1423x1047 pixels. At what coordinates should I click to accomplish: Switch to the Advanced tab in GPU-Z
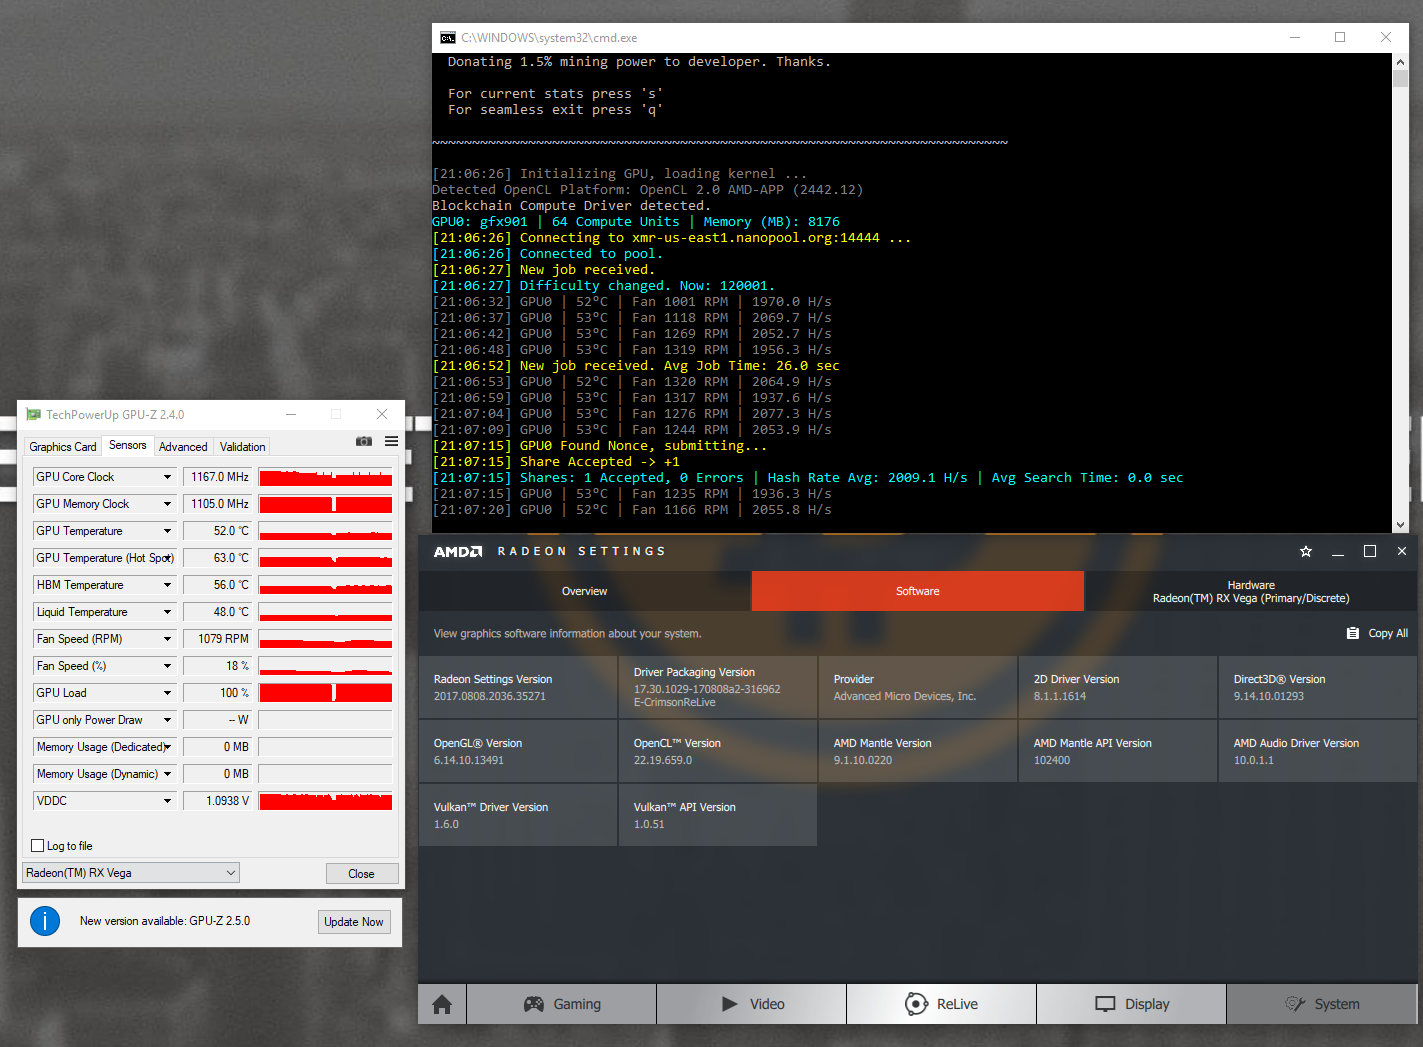183,447
